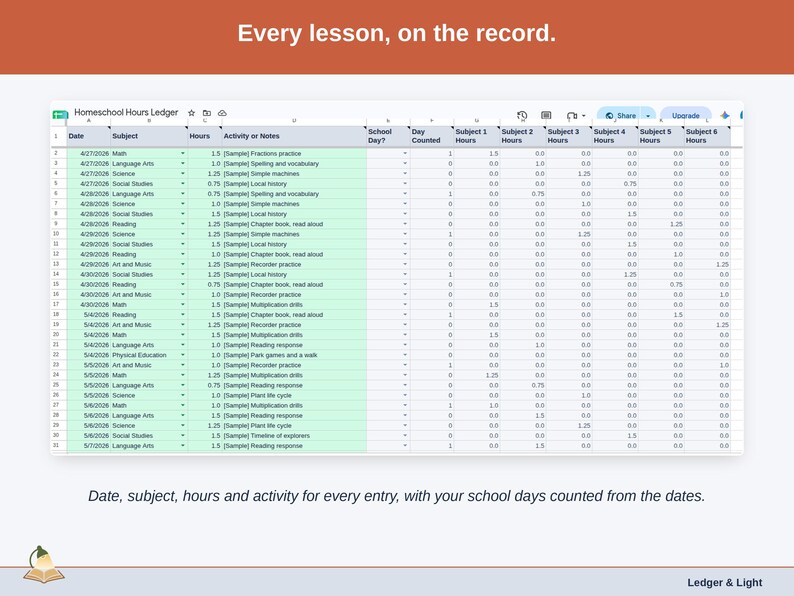Select the Activity or Notes header cell
This screenshot has height=596, width=794.
click(294, 136)
